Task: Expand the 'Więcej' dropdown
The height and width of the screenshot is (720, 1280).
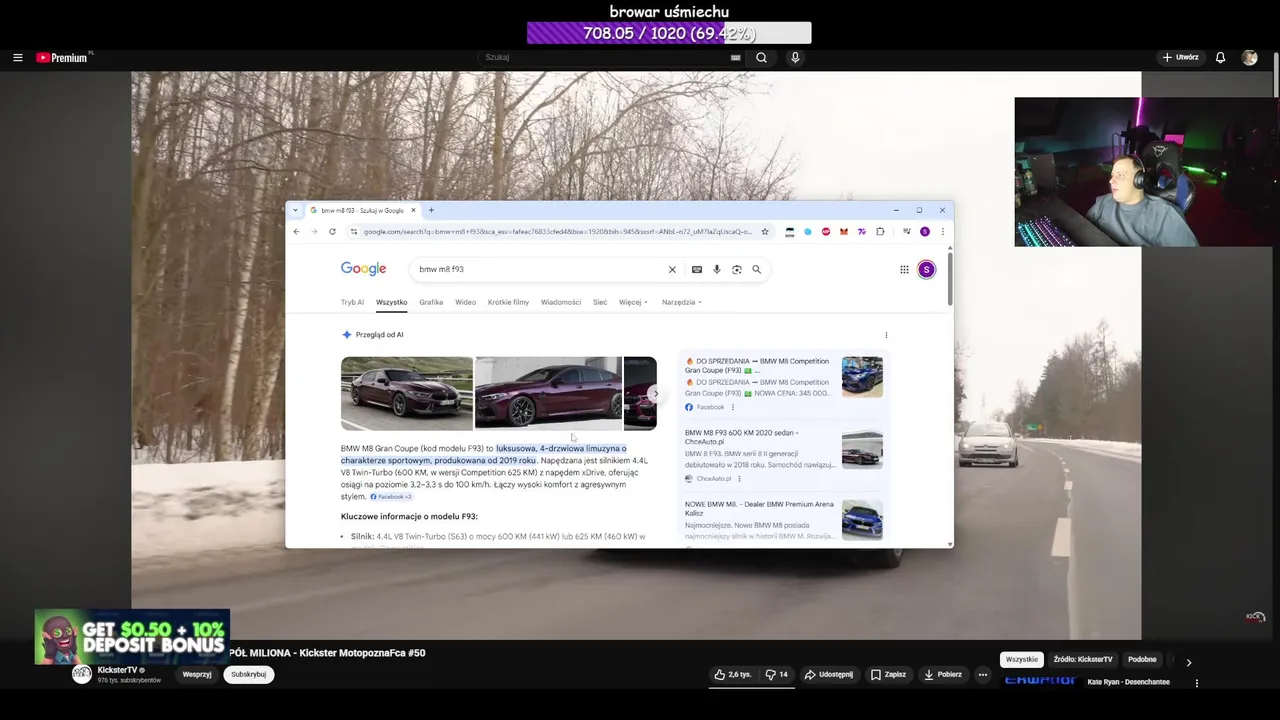Action: [x=633, y=302]
